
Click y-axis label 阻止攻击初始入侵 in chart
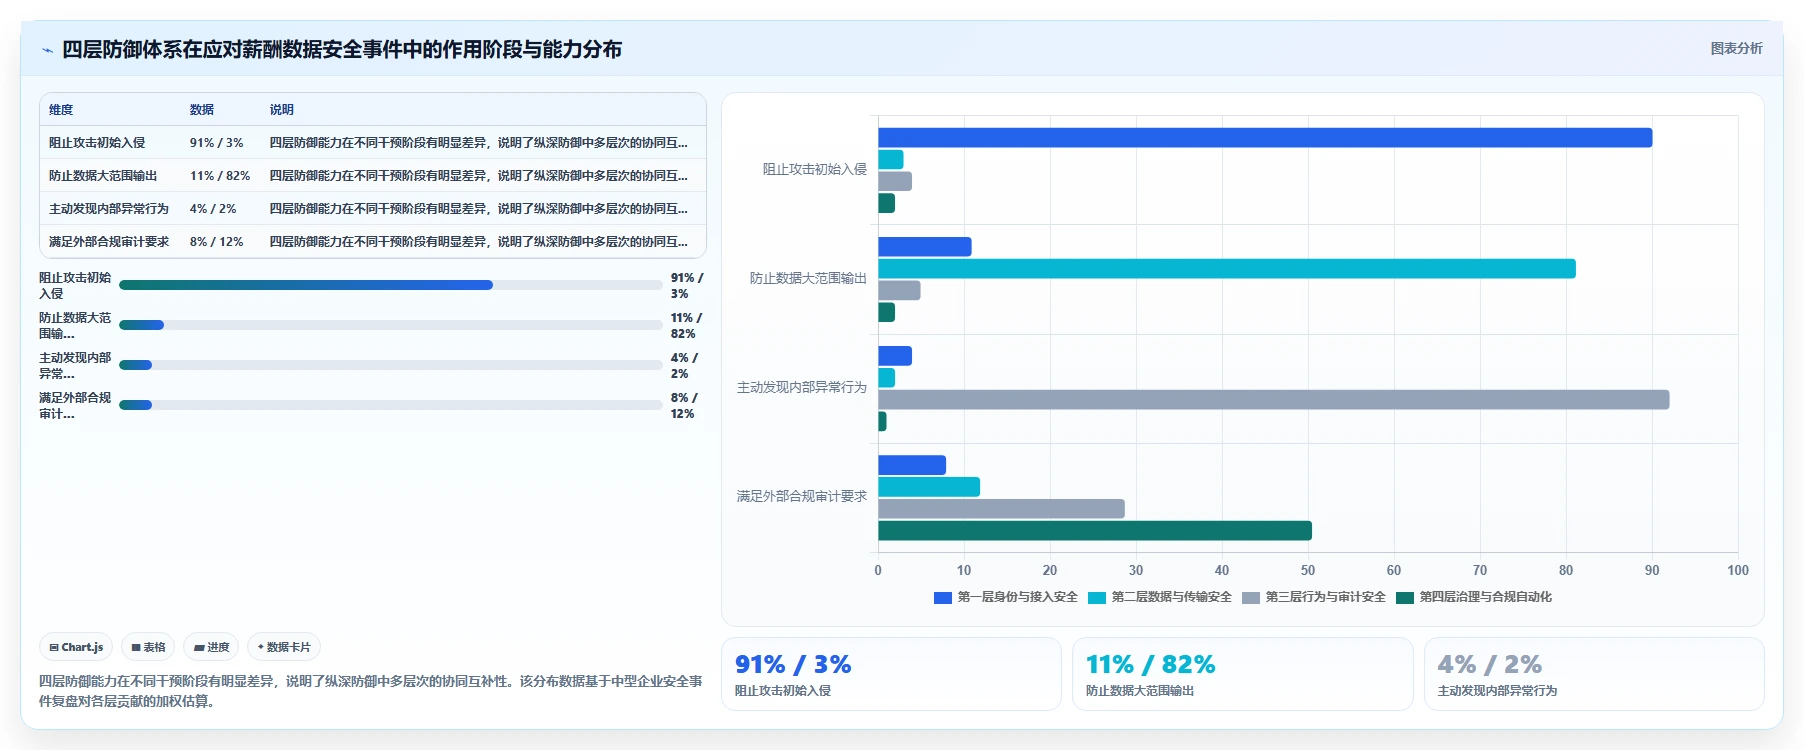[815, 170]
